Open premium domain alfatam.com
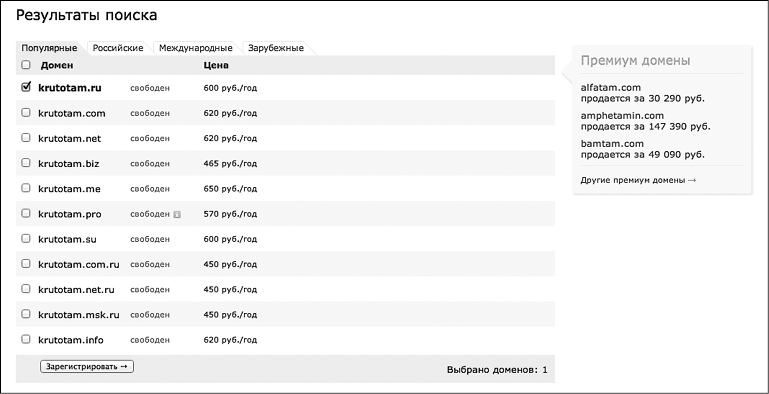Screen dimensions: 769x394 [611, 88]
